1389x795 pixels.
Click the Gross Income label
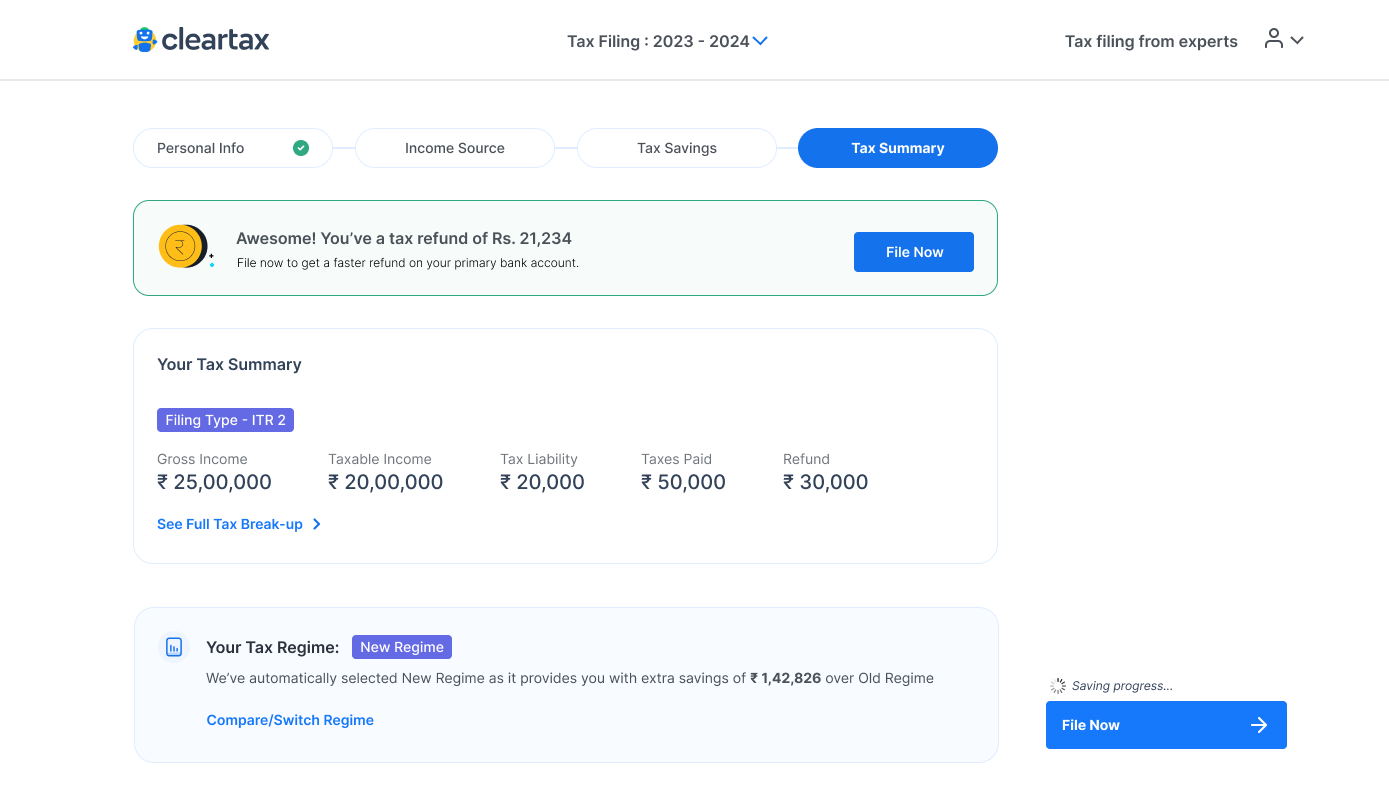tap(202, 459)
